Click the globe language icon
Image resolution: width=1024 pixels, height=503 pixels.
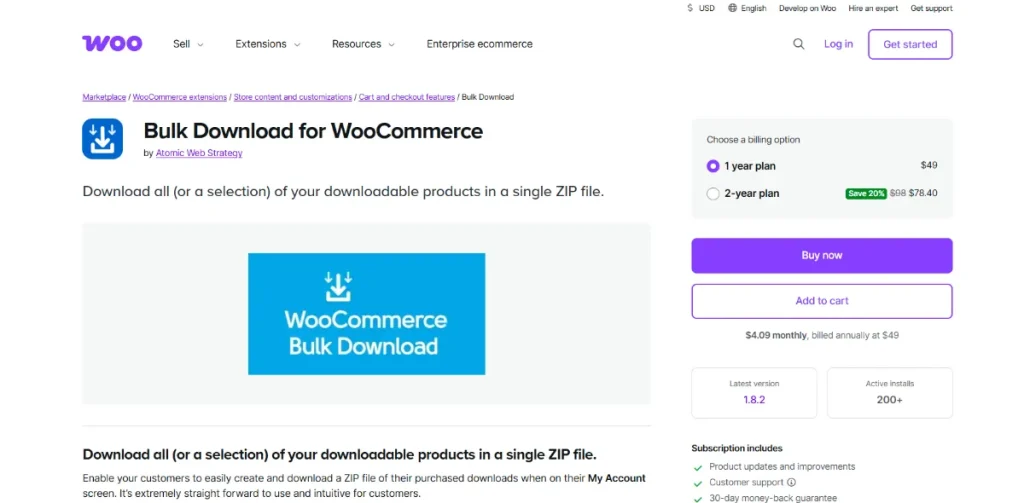tap(732, 8)
